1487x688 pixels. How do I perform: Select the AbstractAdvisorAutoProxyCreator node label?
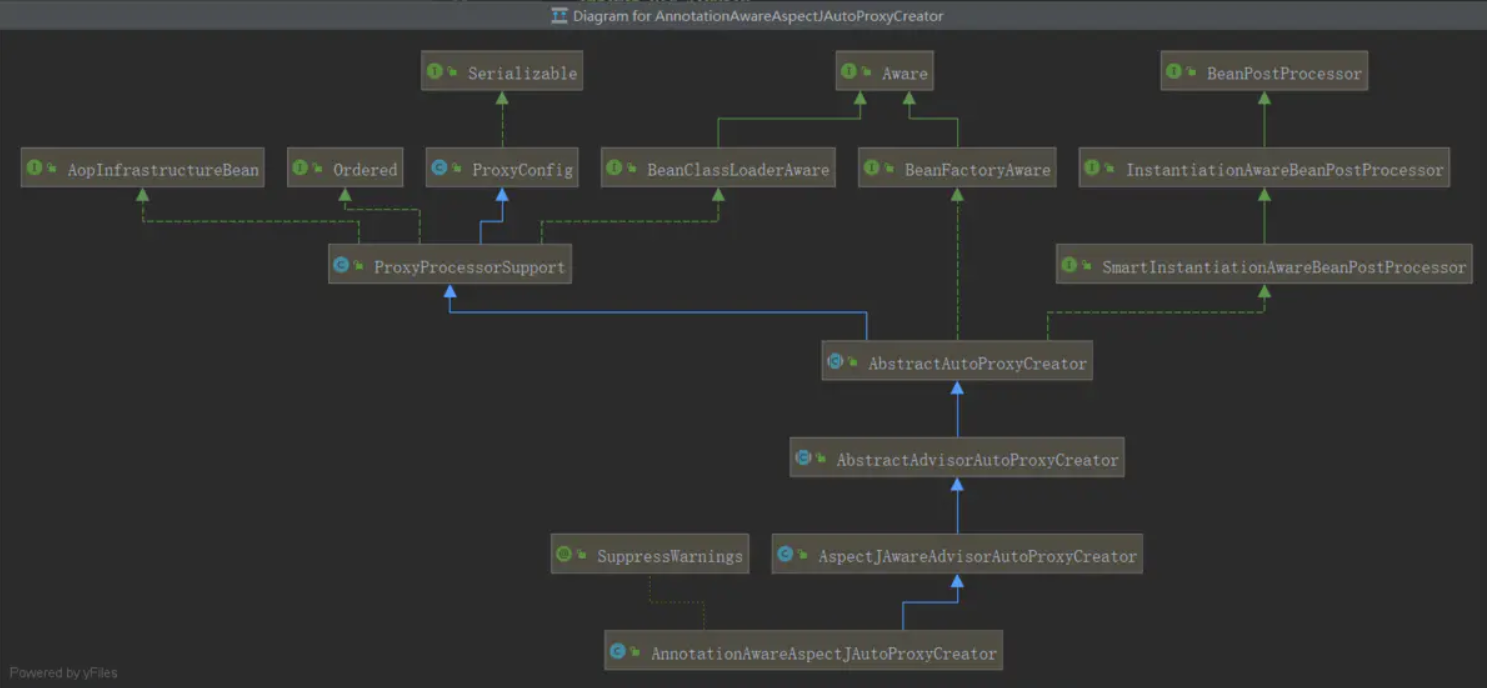coord(977,460)
